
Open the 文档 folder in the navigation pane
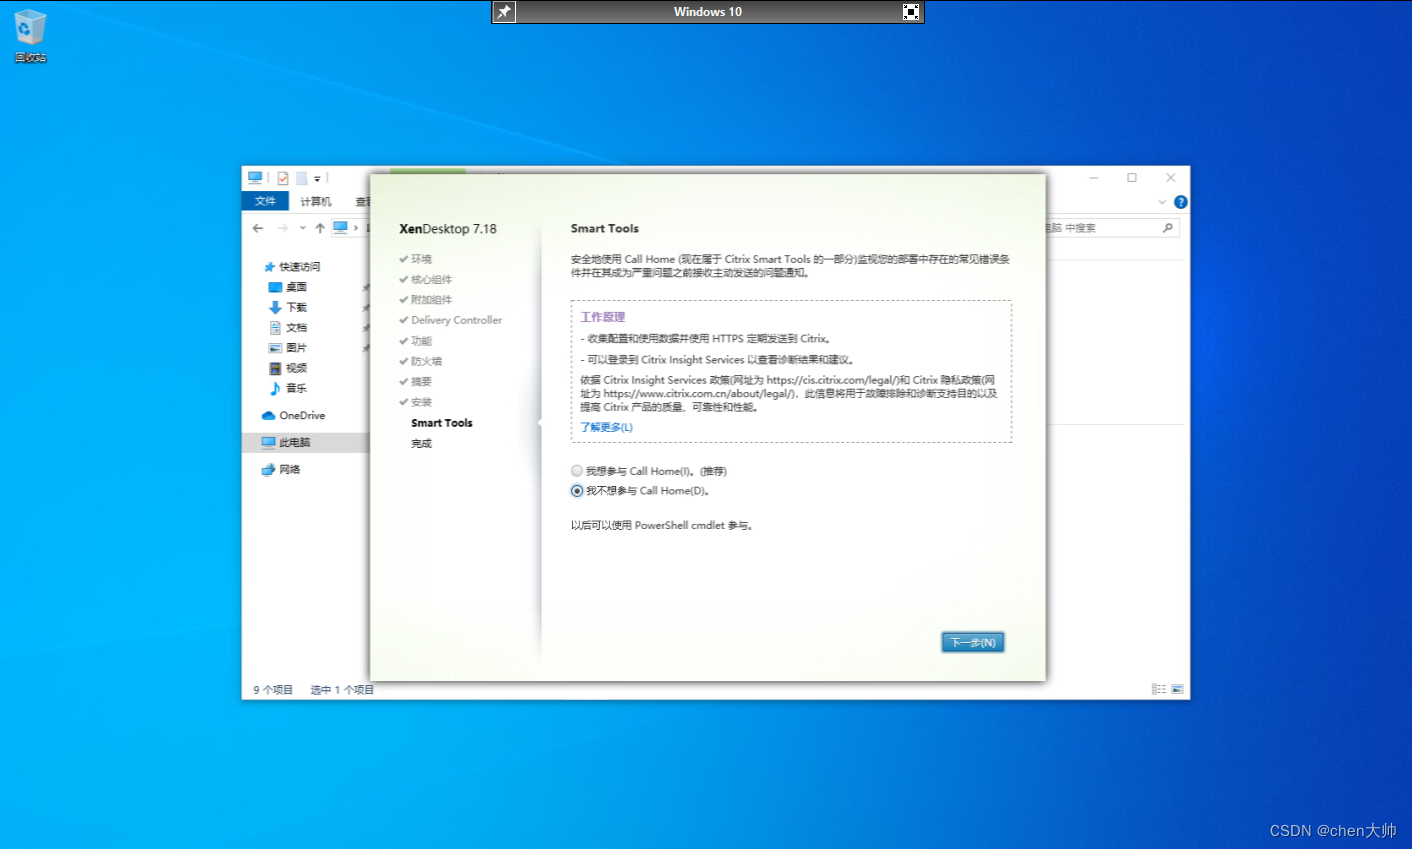pyautogui.click(x=296, y=327)
